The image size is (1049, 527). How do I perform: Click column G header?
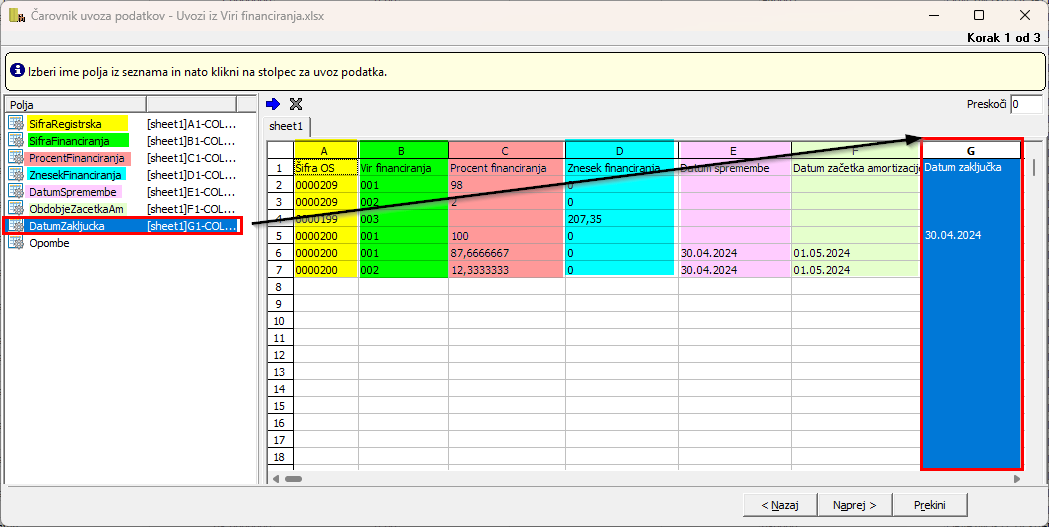971,151
